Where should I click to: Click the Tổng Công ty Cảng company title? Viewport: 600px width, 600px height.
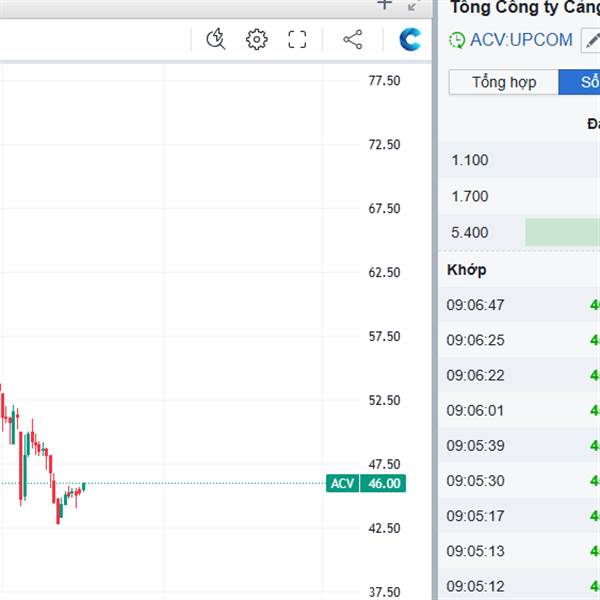click(525, 7)
